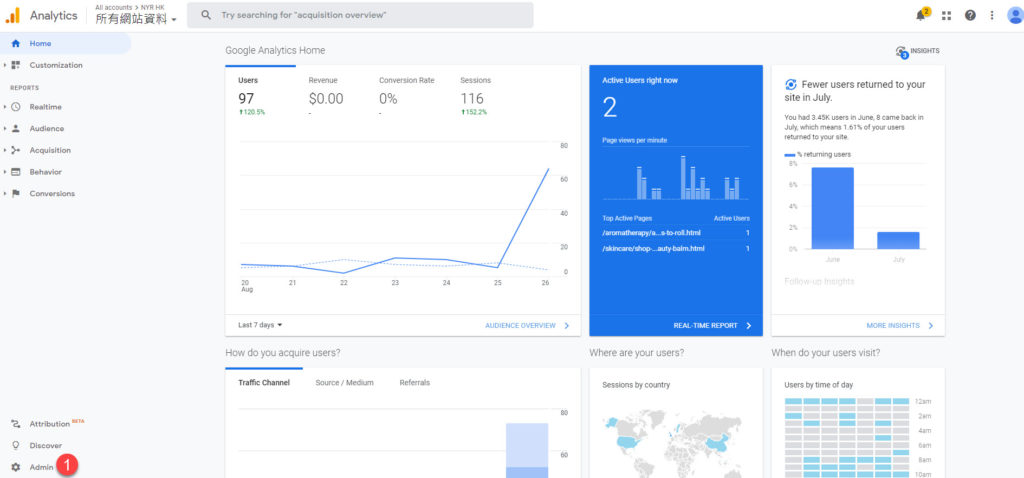
Task: Open the Audience Overview link
Action: (527, 325)
